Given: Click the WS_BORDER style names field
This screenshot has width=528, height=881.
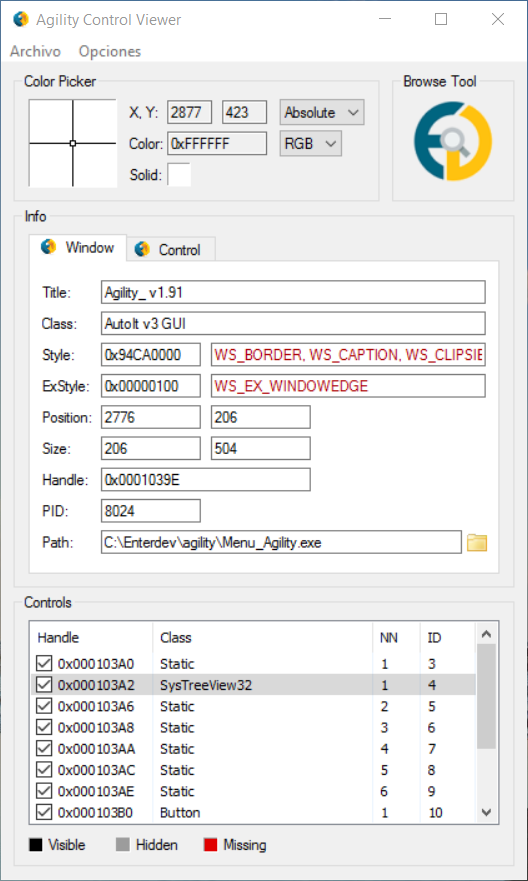Looking at the screenshot, I should [x=348, y=355].
